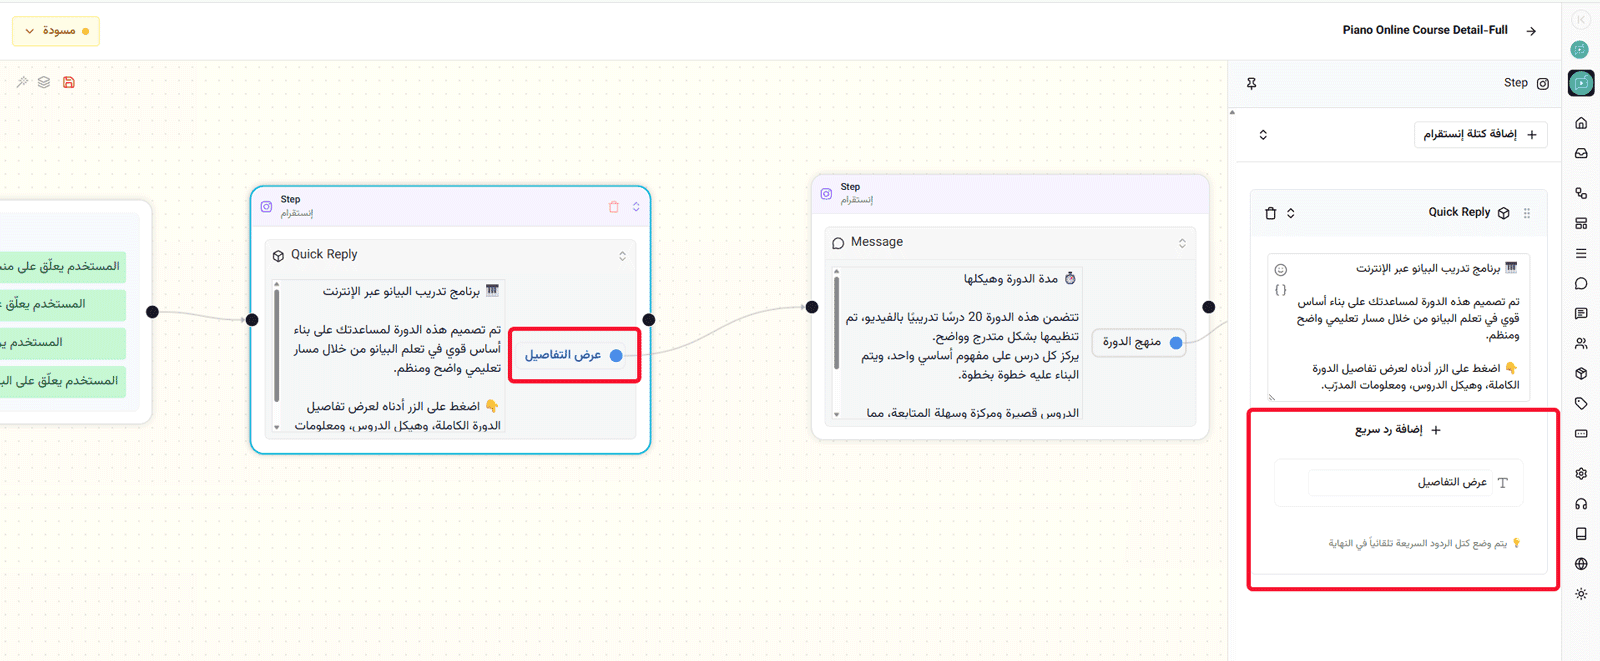Click input connector dot of the Quick Reply step

[x=252, y=320]
